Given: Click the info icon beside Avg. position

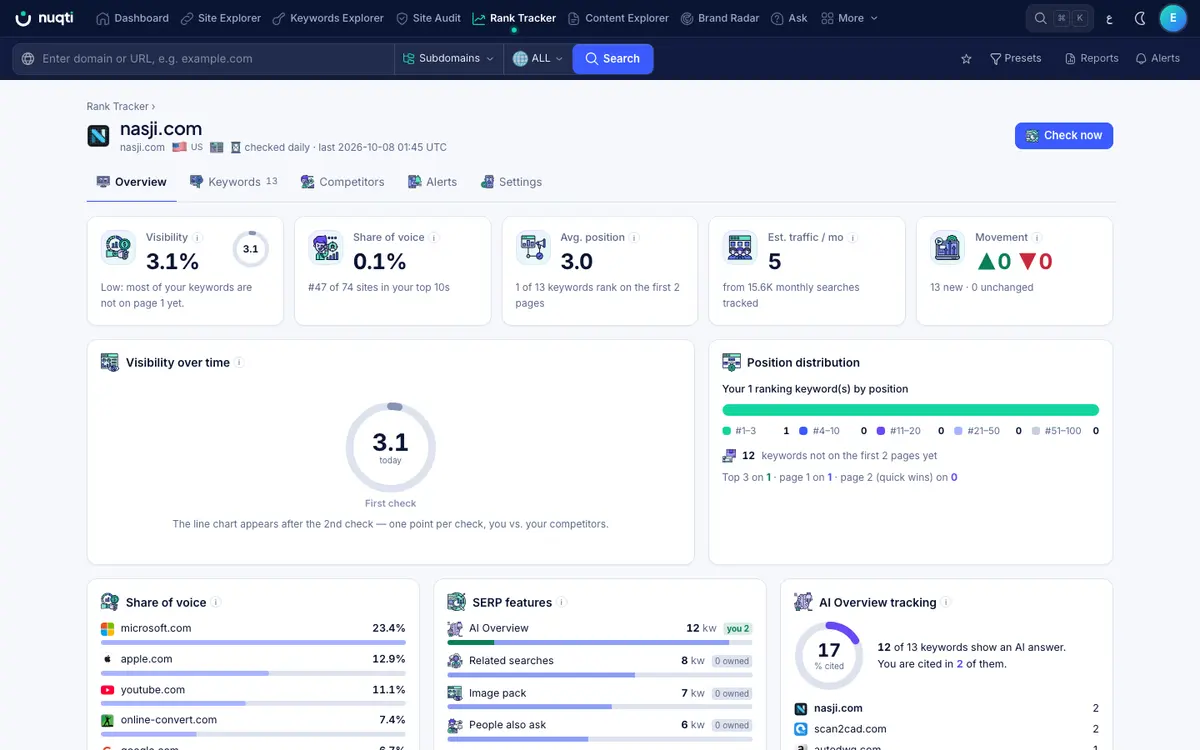Looking at the screenshot, I should (x=634, y=238).
